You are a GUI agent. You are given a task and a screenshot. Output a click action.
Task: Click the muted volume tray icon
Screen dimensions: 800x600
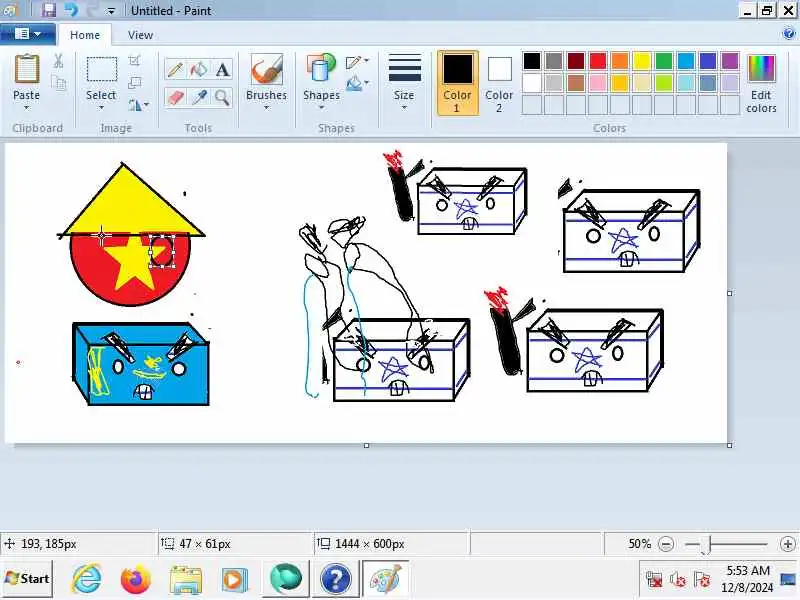677,580
